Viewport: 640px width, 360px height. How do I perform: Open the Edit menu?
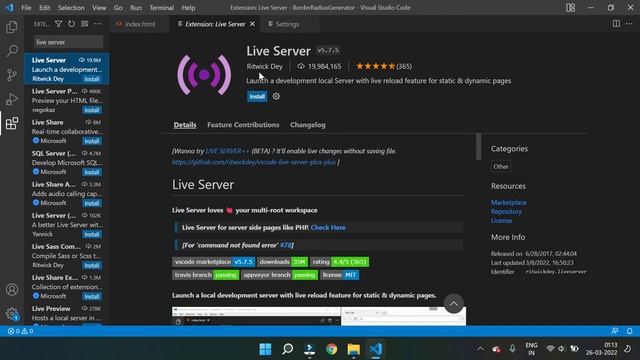[44, 8]
